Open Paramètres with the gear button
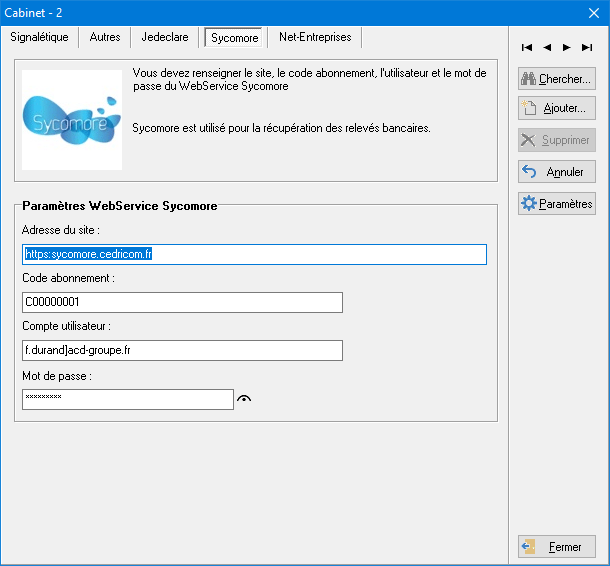Viewport: 610px width, 566px height. [x=556, y=204]
